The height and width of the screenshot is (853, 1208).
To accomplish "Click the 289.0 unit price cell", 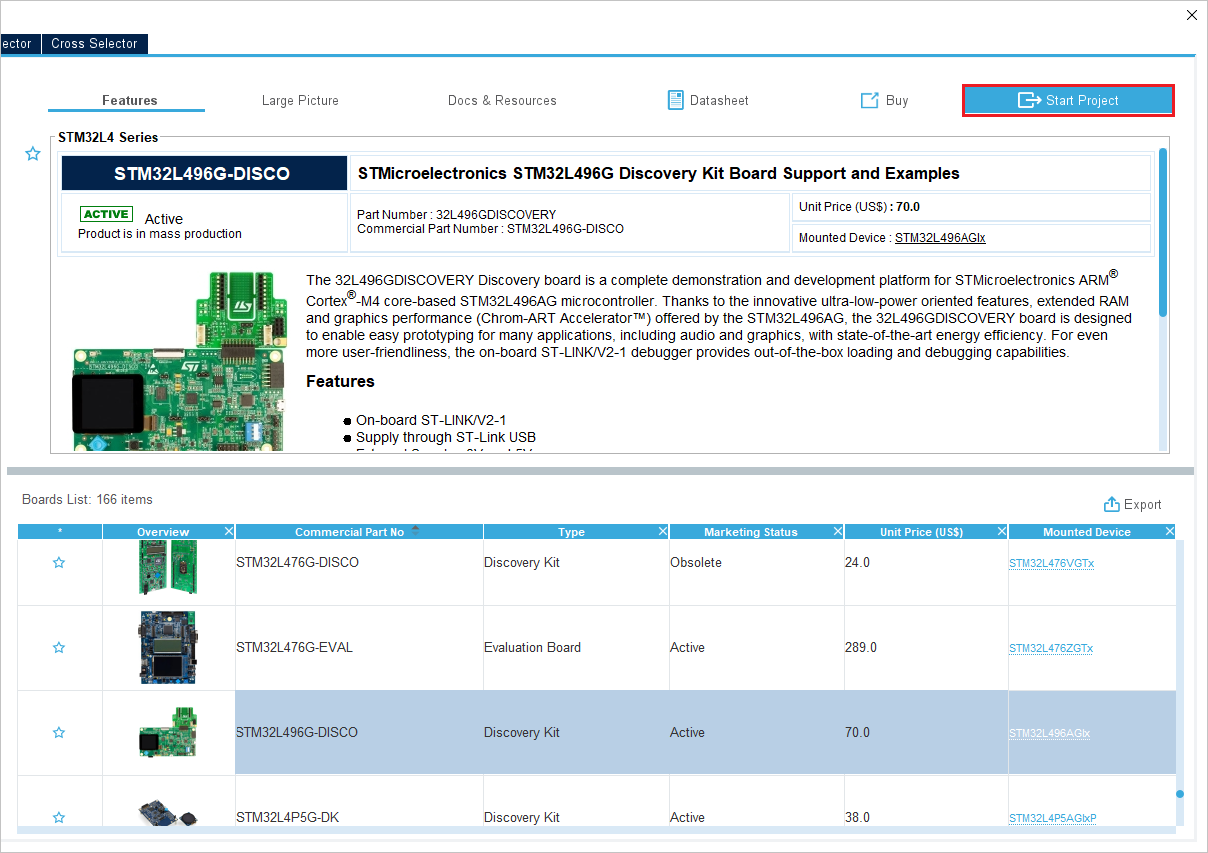I will (x=926, y=648).
